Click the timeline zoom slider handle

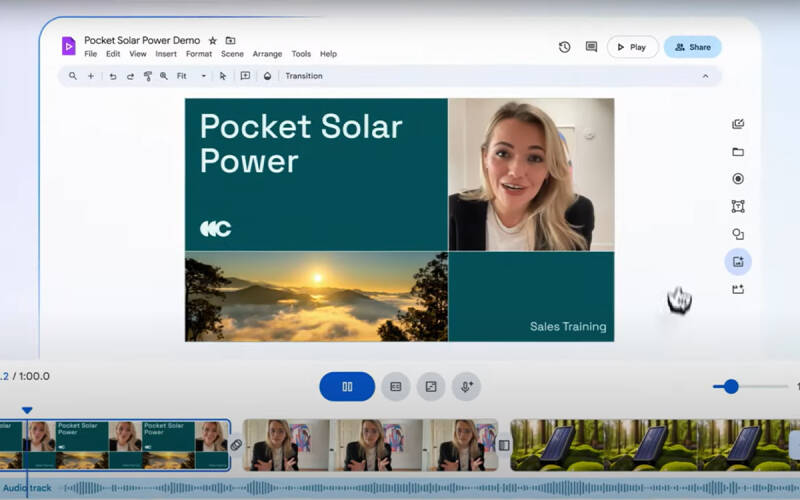tap(731, 387)
